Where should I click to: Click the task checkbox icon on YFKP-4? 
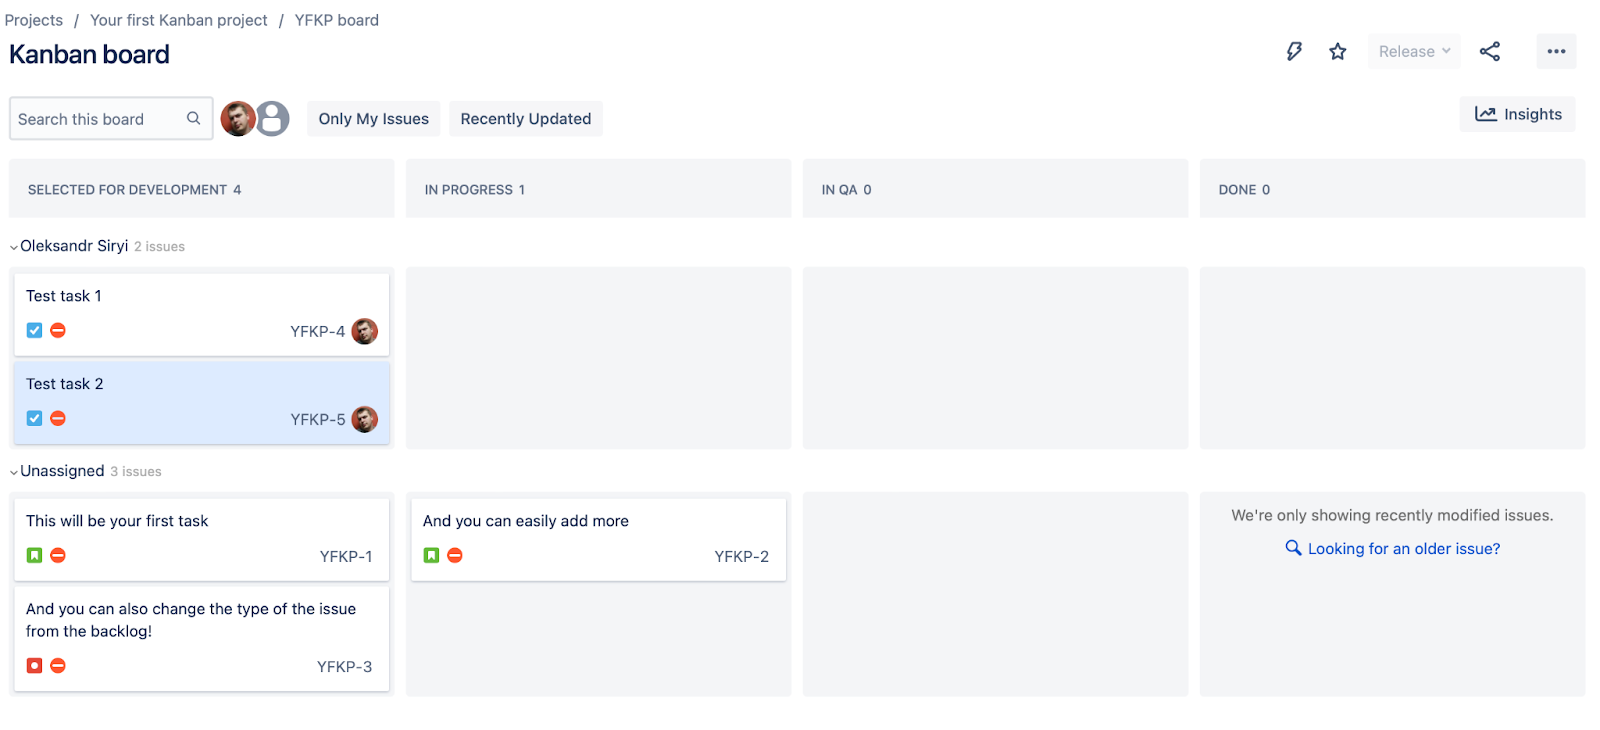pyautogui.click(x=35, y=330)
